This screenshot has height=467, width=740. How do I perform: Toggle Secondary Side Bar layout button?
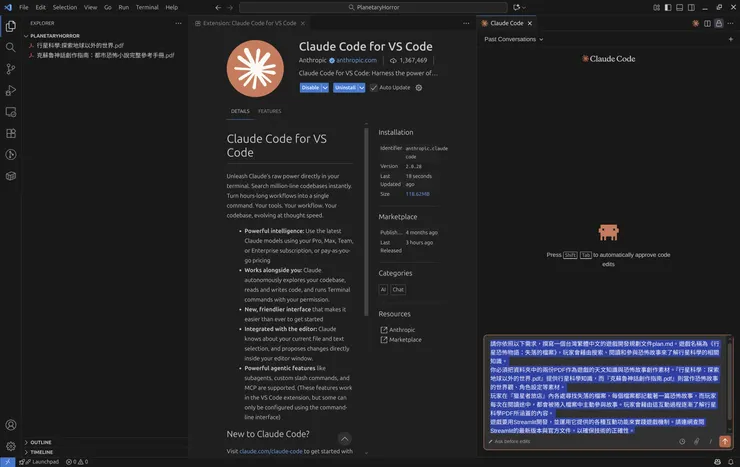point(691,7)
